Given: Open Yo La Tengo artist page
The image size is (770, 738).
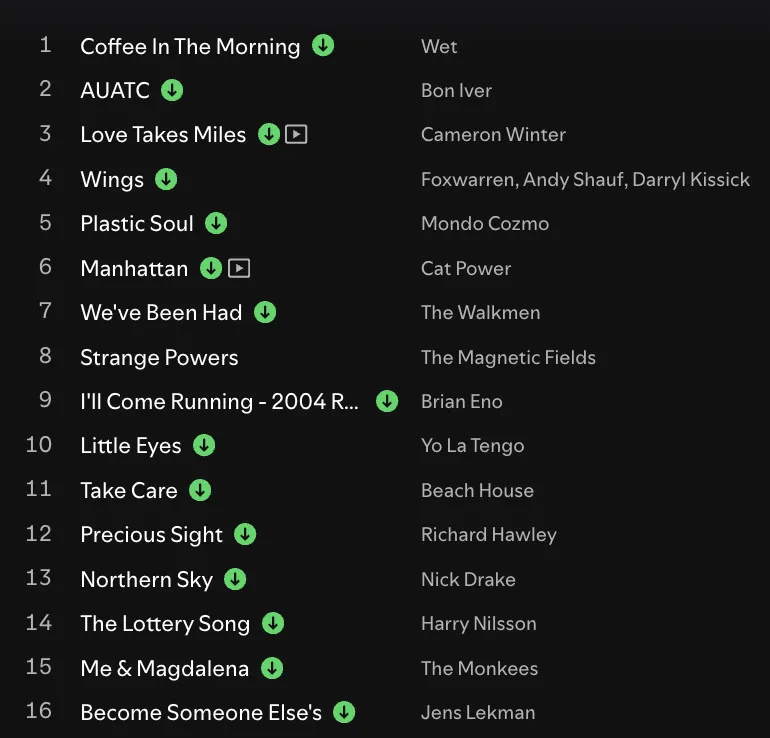Looking at the screenshot, I should (472, 445).
